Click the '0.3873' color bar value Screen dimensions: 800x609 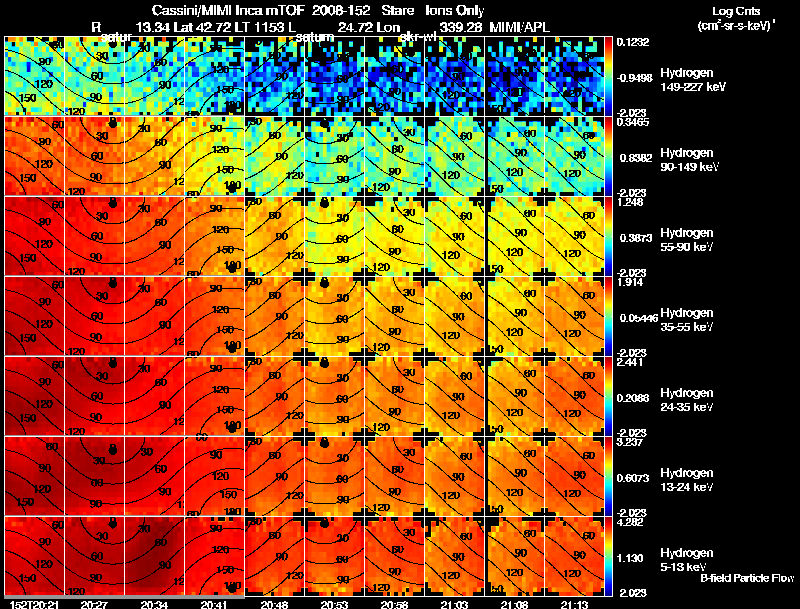click(x=636, y=238)
